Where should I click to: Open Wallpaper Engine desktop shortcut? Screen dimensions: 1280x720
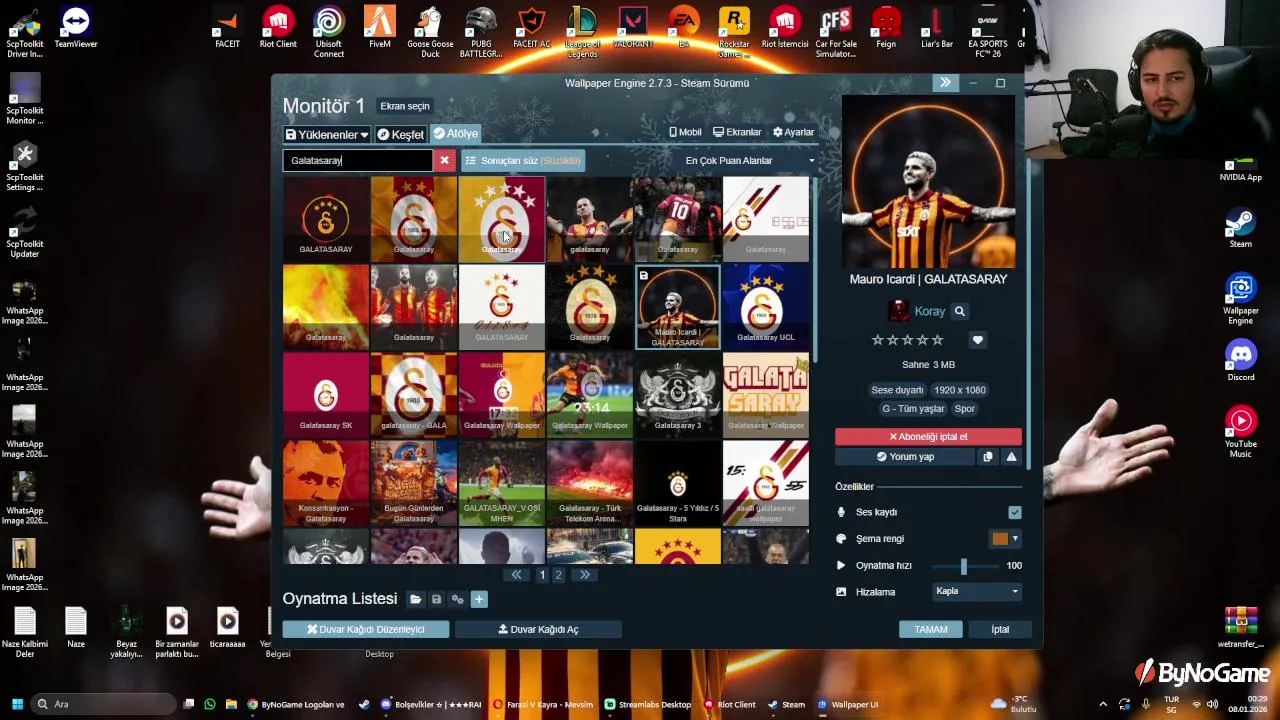click(1240, 298)
